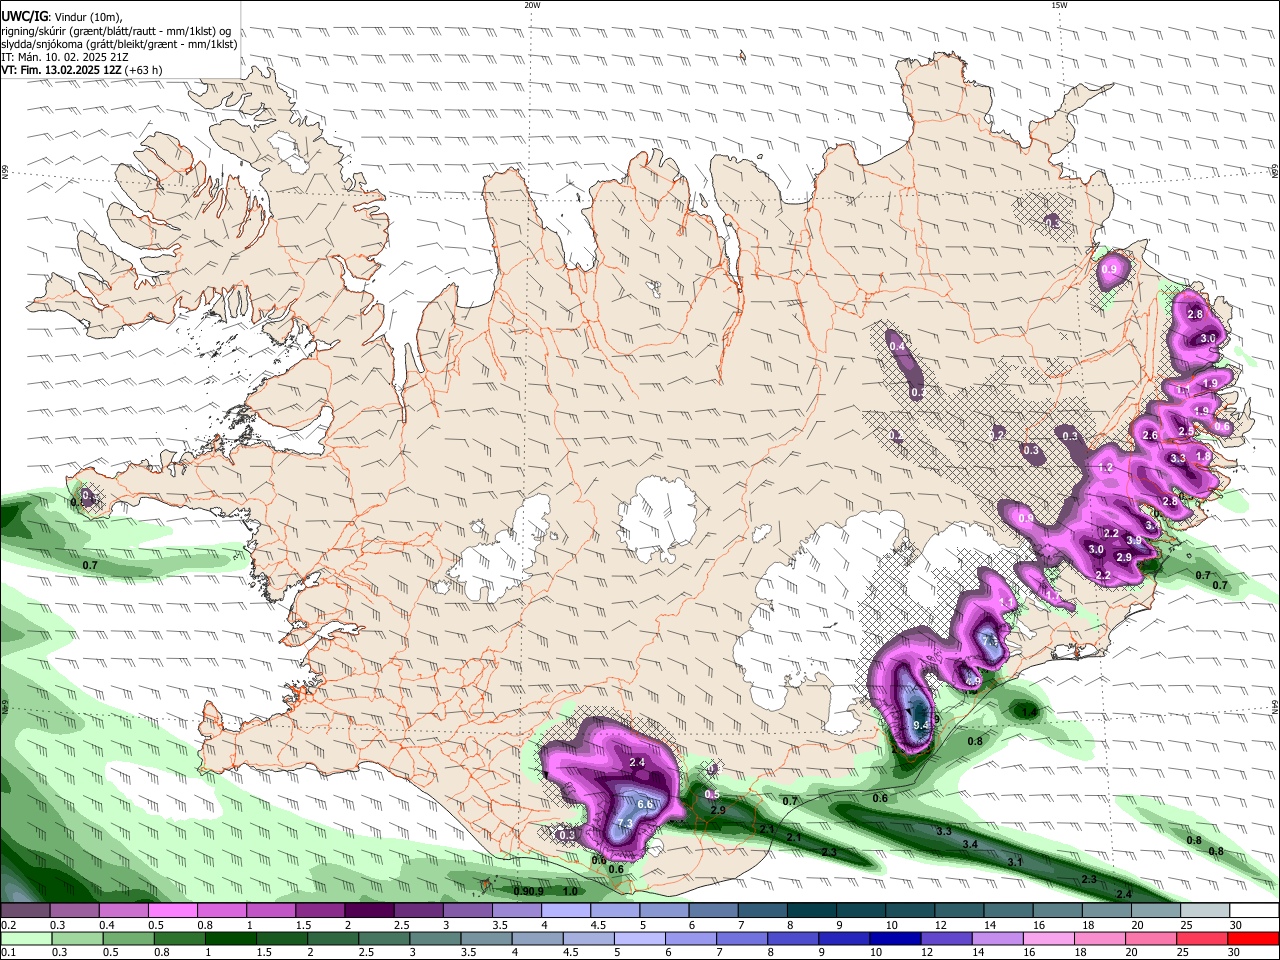Viewport: 1280px width, 960px height.
Task: Click the UWC/IG title text
Action: pyautogui.click(x=24, y=17)
